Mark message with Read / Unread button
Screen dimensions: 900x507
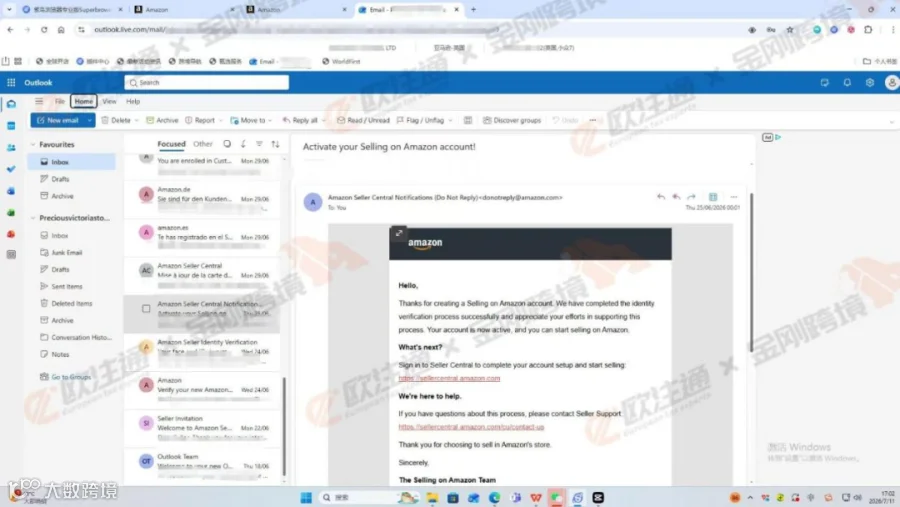point(363,121)
